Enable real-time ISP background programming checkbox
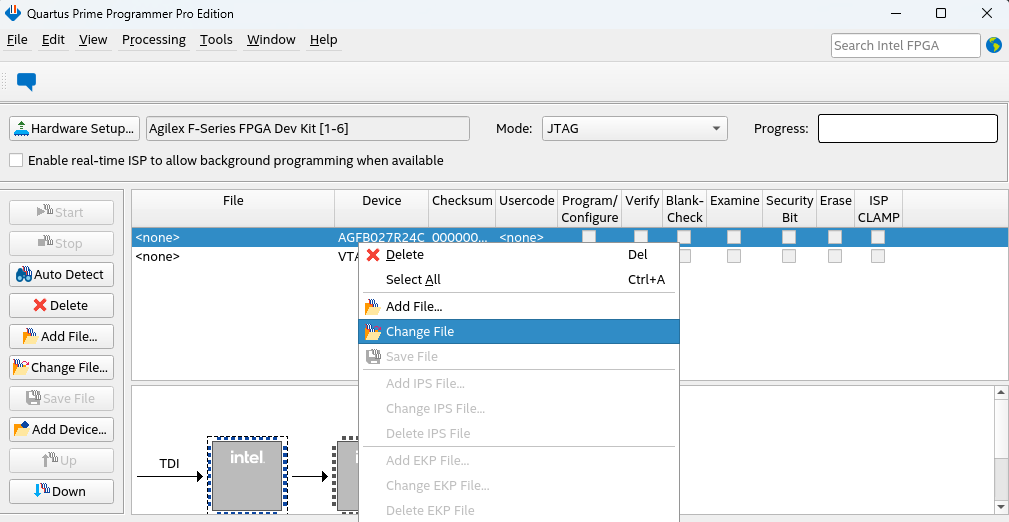The image size is (1009, 522). click(x=16, y=160)
